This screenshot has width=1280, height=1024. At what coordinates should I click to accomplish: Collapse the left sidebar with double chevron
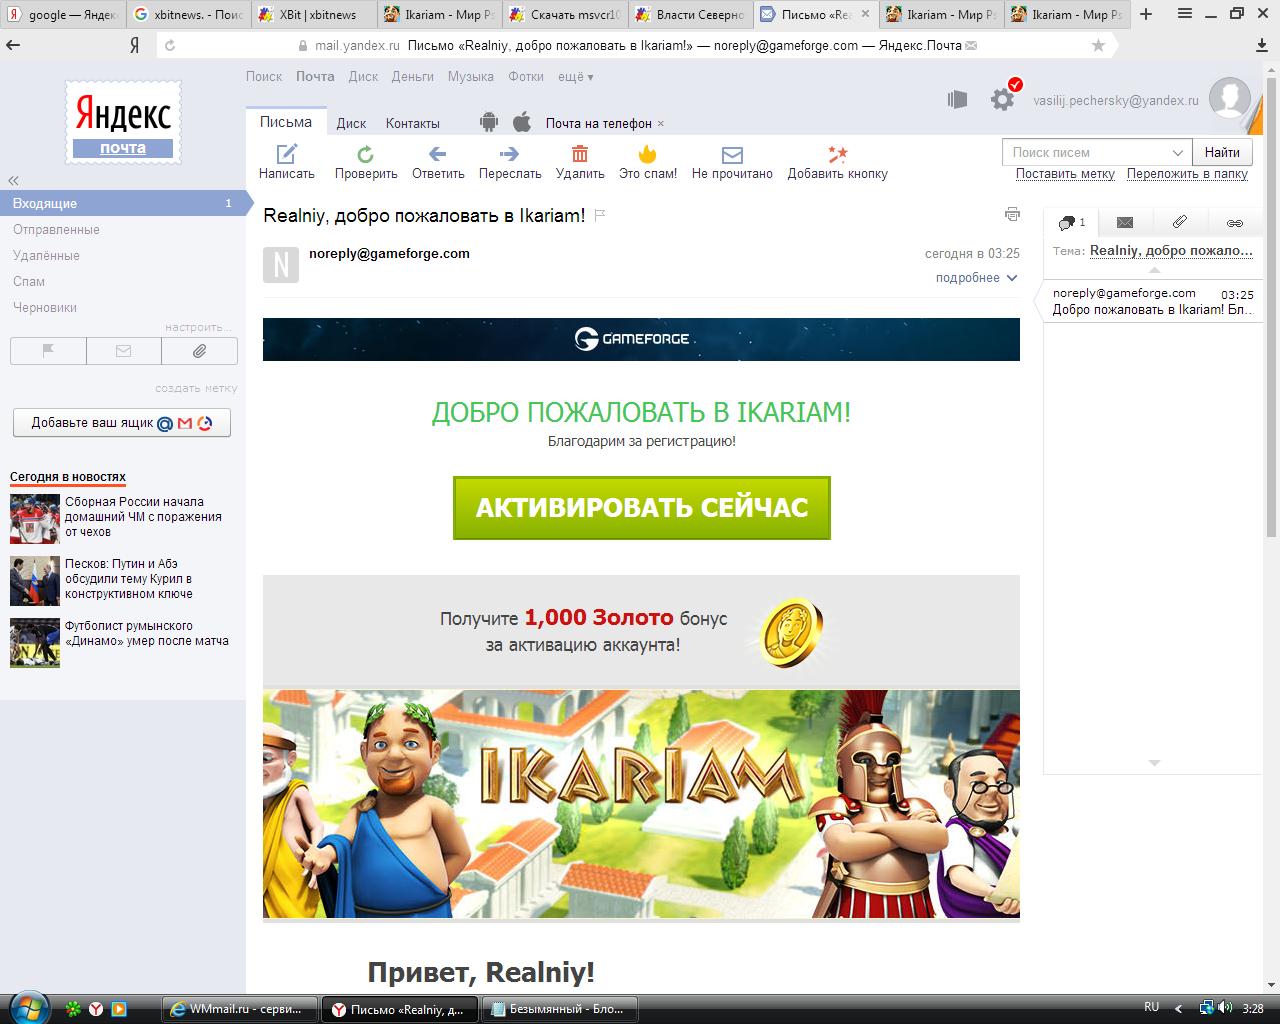(x=14, y=181)
